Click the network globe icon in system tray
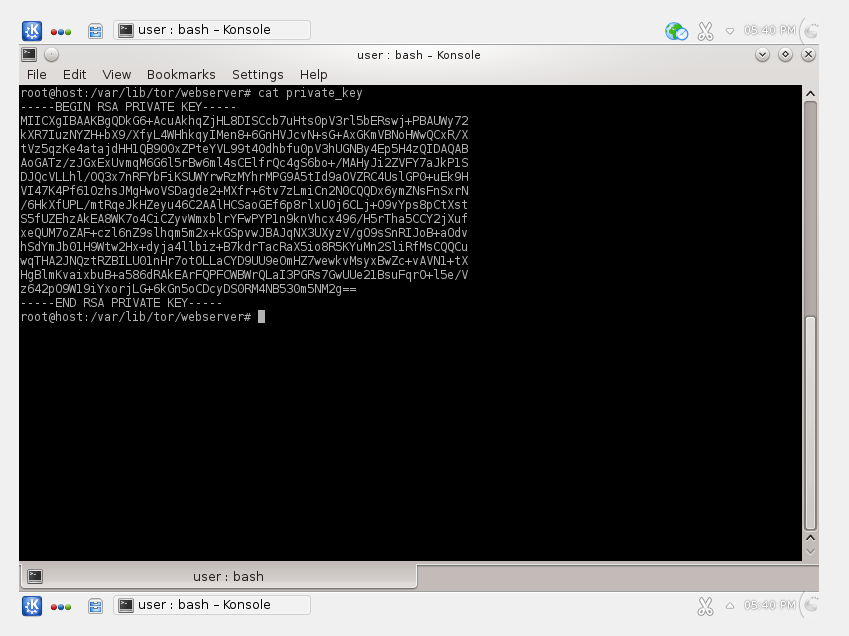The height and width of the screenshot is (636, 849). click(x=676, y=31)
